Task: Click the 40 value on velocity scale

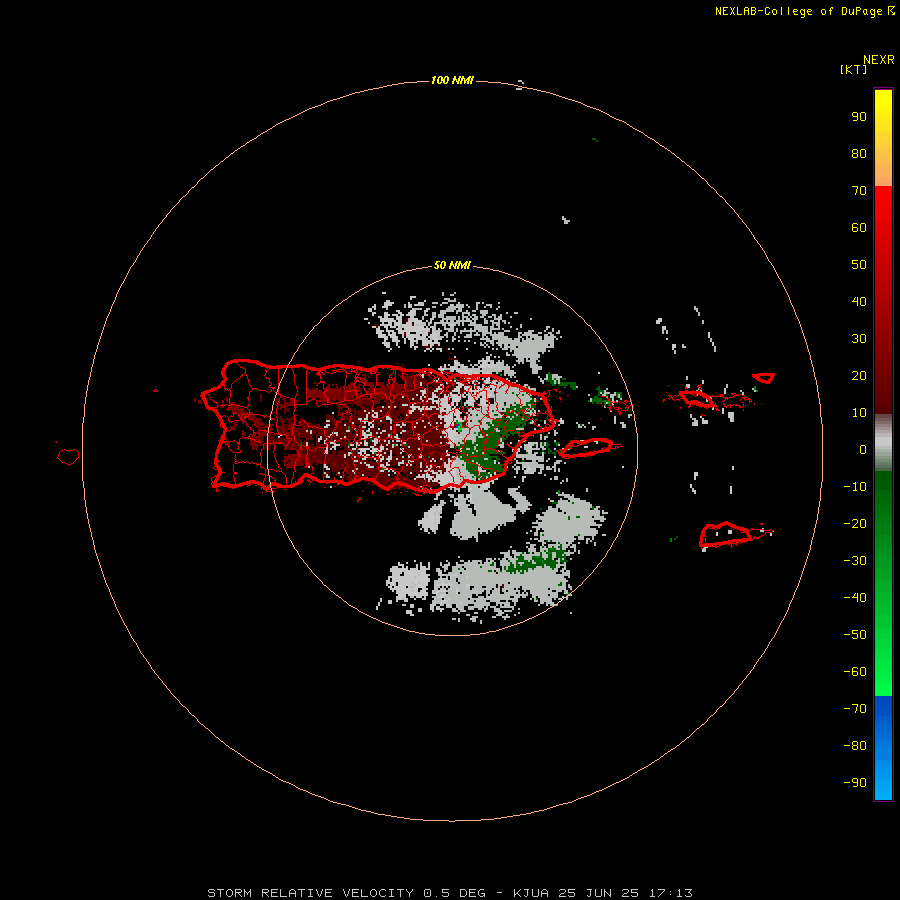Action: (859, 302)
